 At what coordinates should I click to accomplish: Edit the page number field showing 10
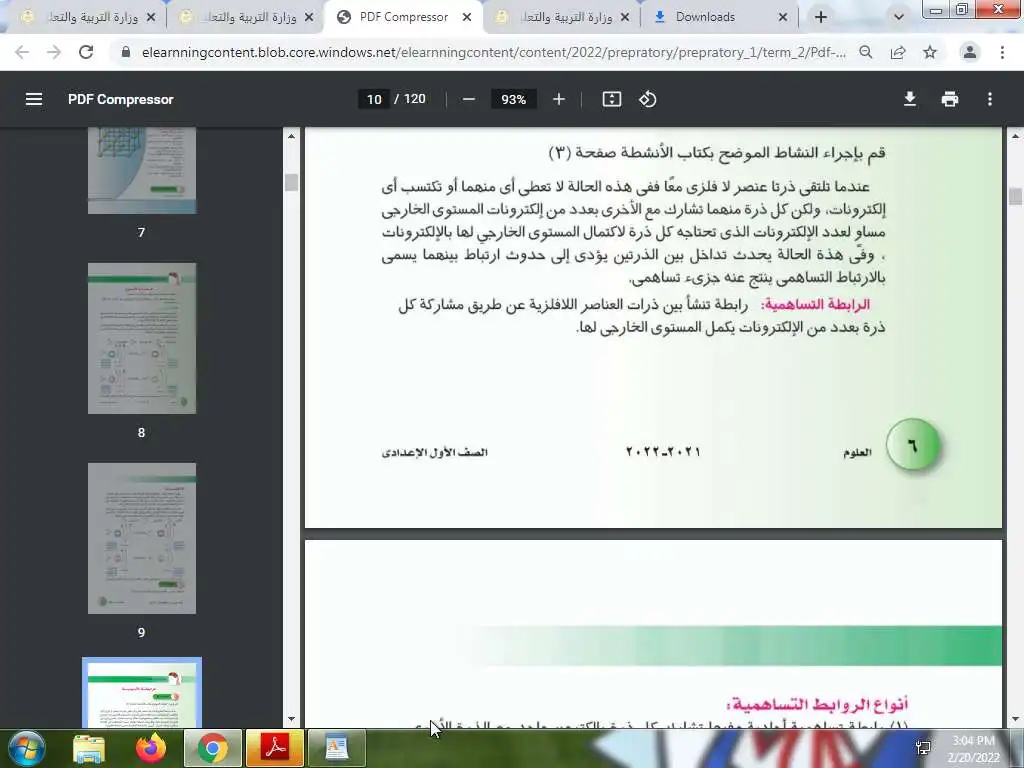374,99
